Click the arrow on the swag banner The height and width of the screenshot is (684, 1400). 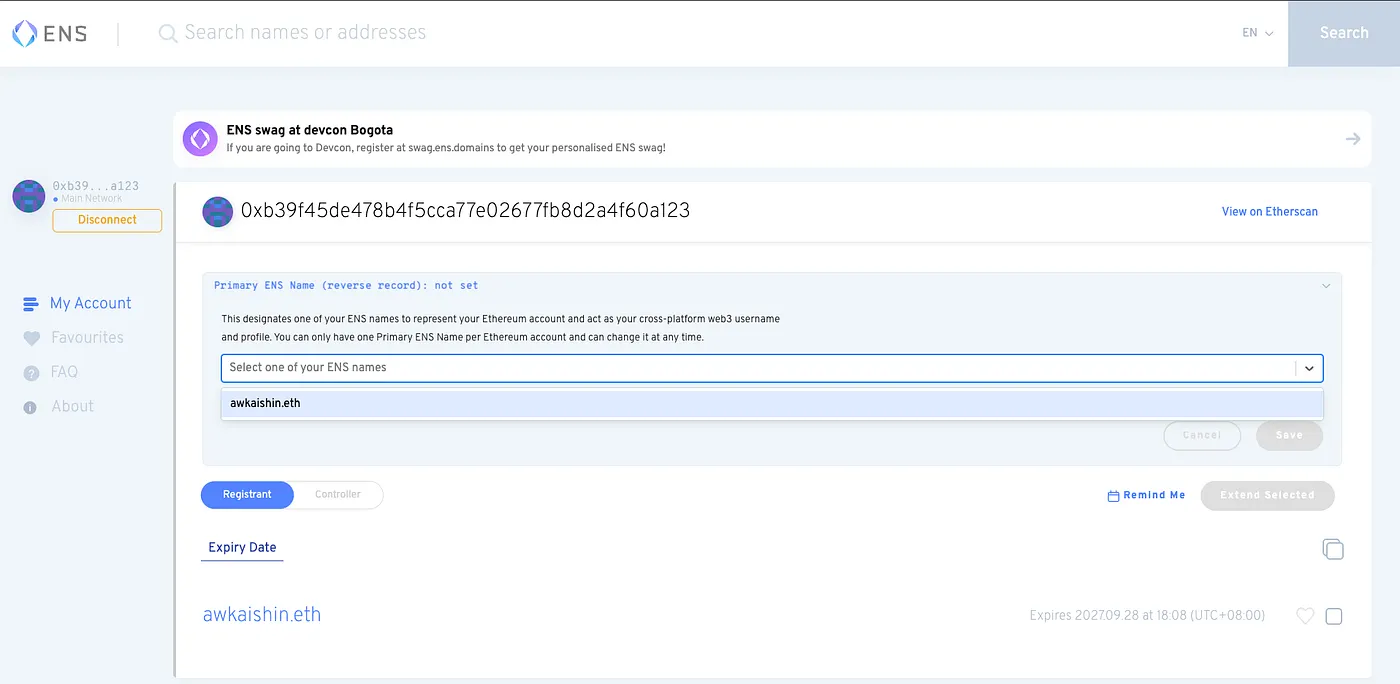1352,139
